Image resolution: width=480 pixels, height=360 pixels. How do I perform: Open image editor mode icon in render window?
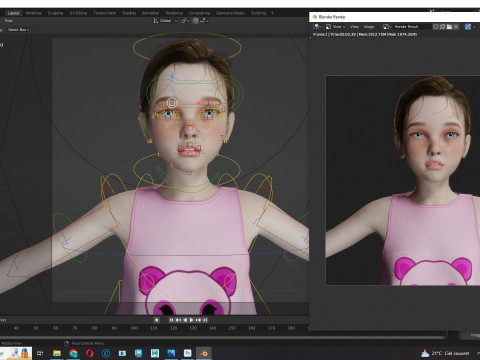pos(328,27)
